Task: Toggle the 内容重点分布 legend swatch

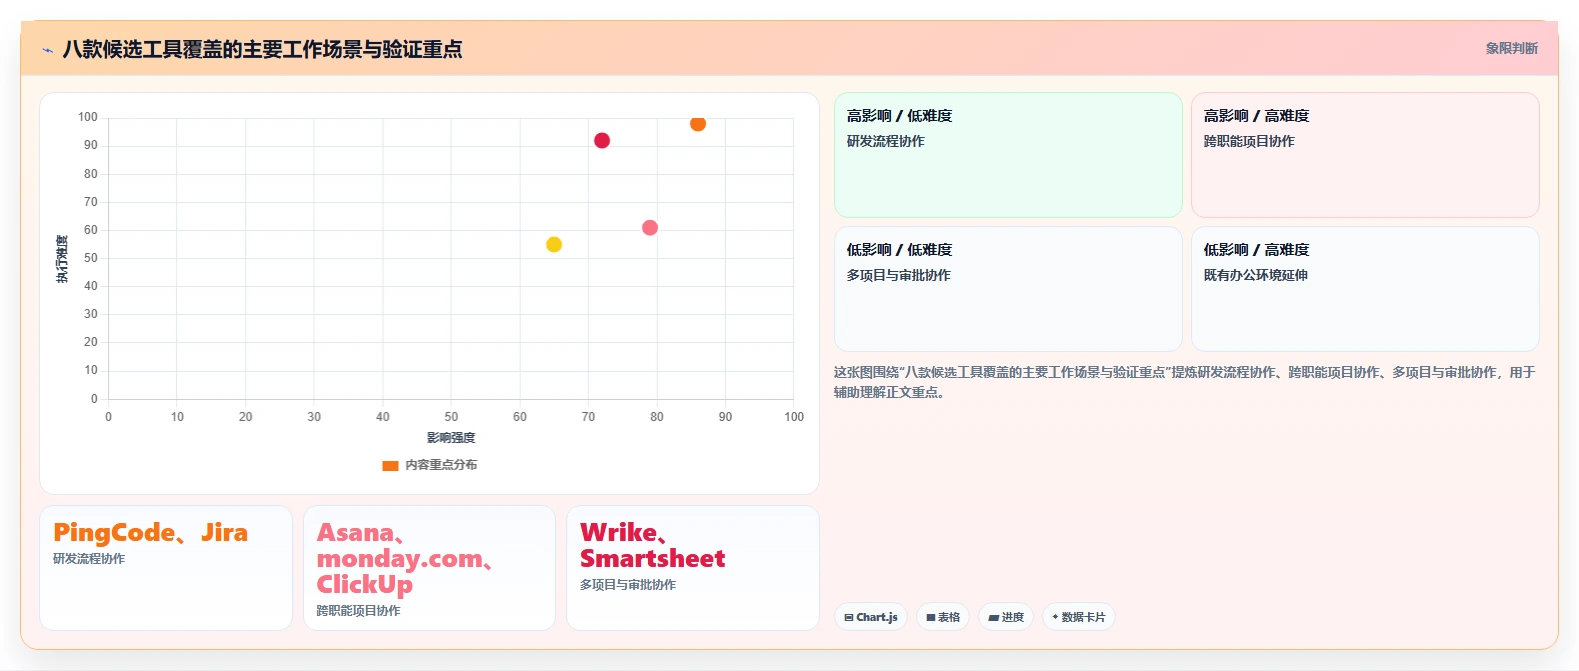Action: [390, 465]
